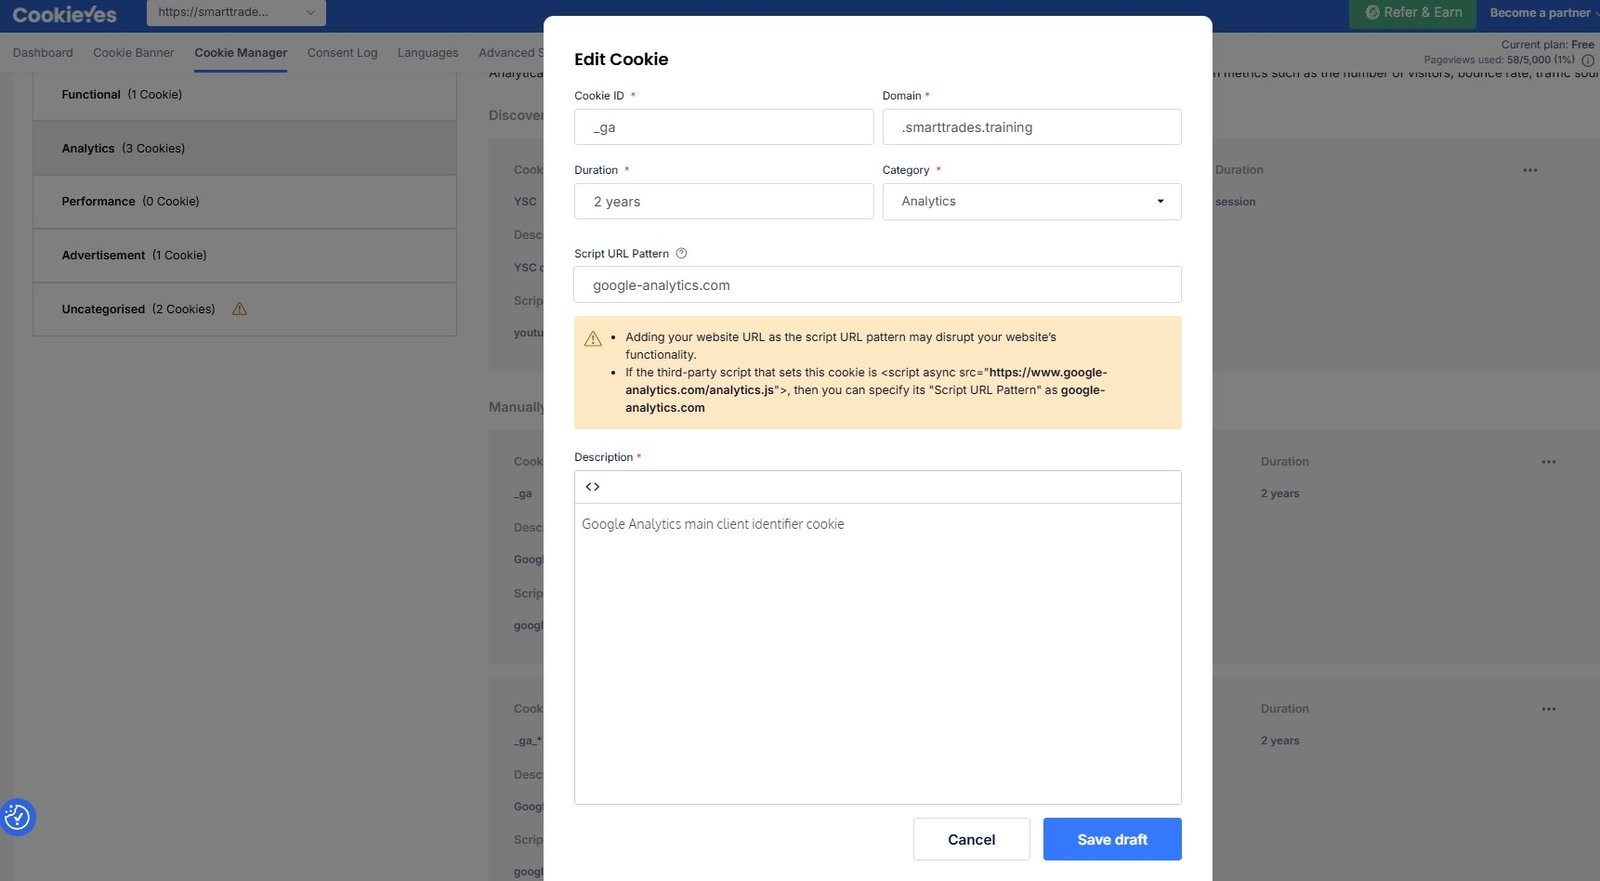Image resolution: width=1600 pixels, height=881 pixels.
Task: Click the Cookie ID field containing _ga
Action: click(724, 127)
